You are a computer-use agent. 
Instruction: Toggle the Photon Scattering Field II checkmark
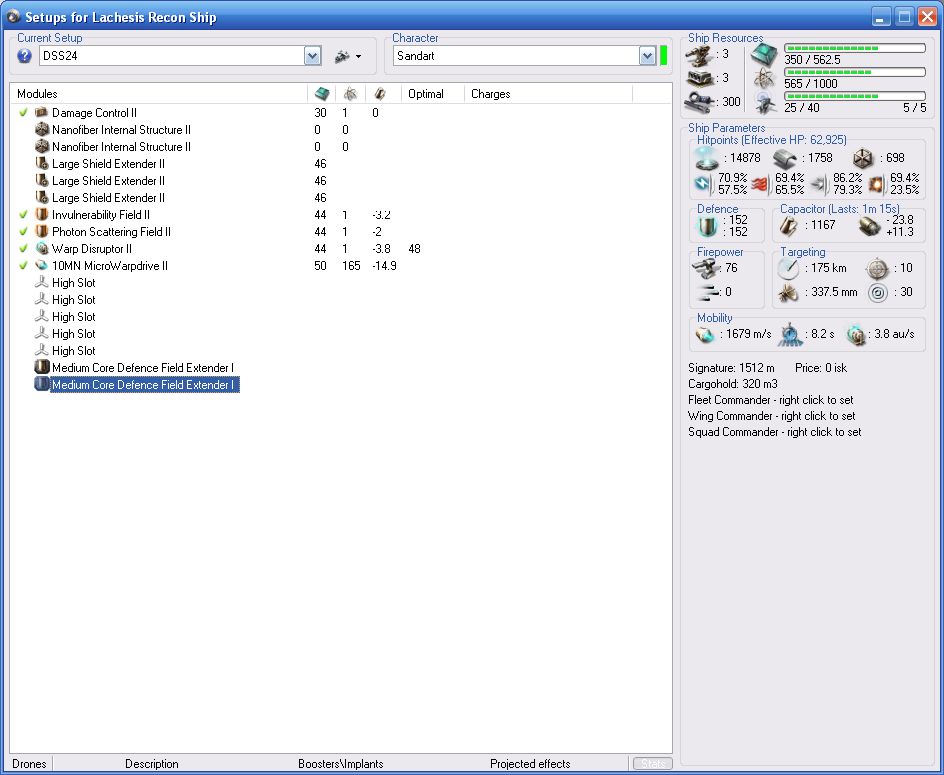[23, 231]
